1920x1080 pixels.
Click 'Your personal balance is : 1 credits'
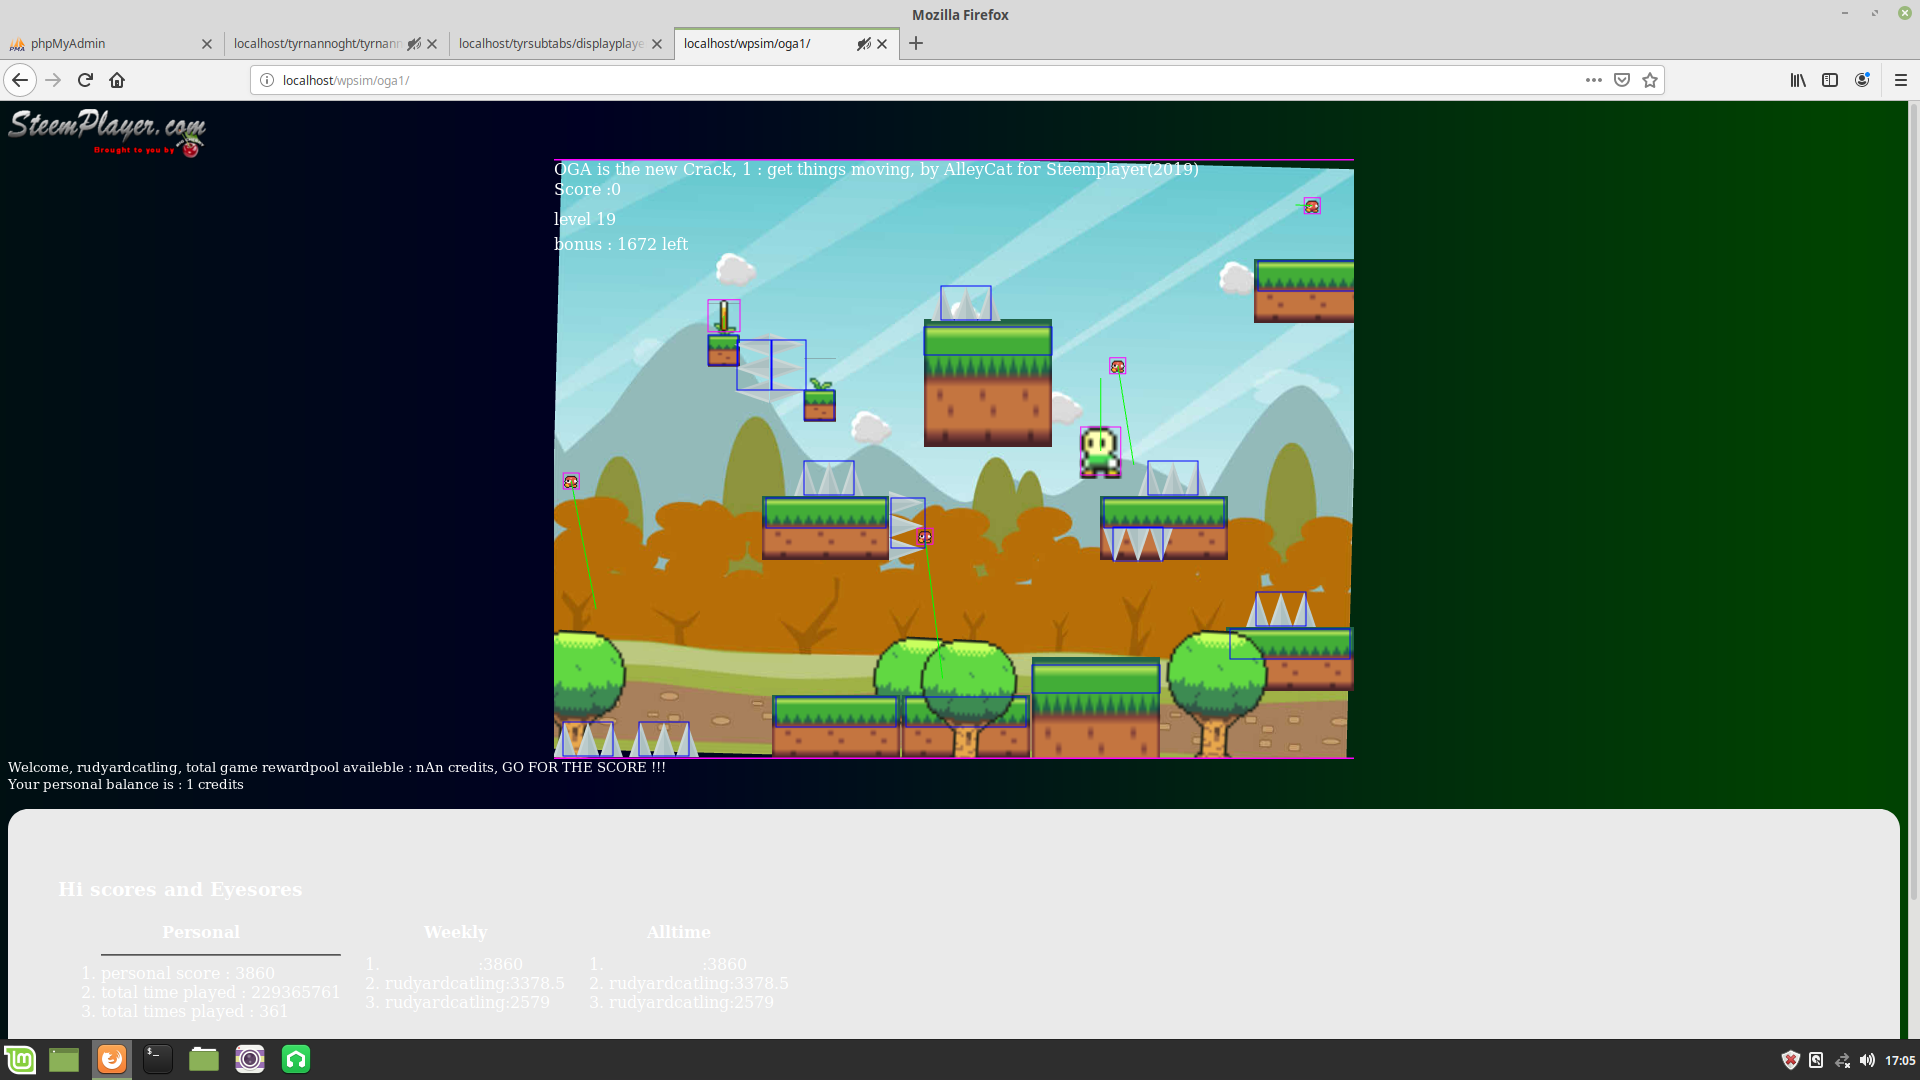coord(126,784)
